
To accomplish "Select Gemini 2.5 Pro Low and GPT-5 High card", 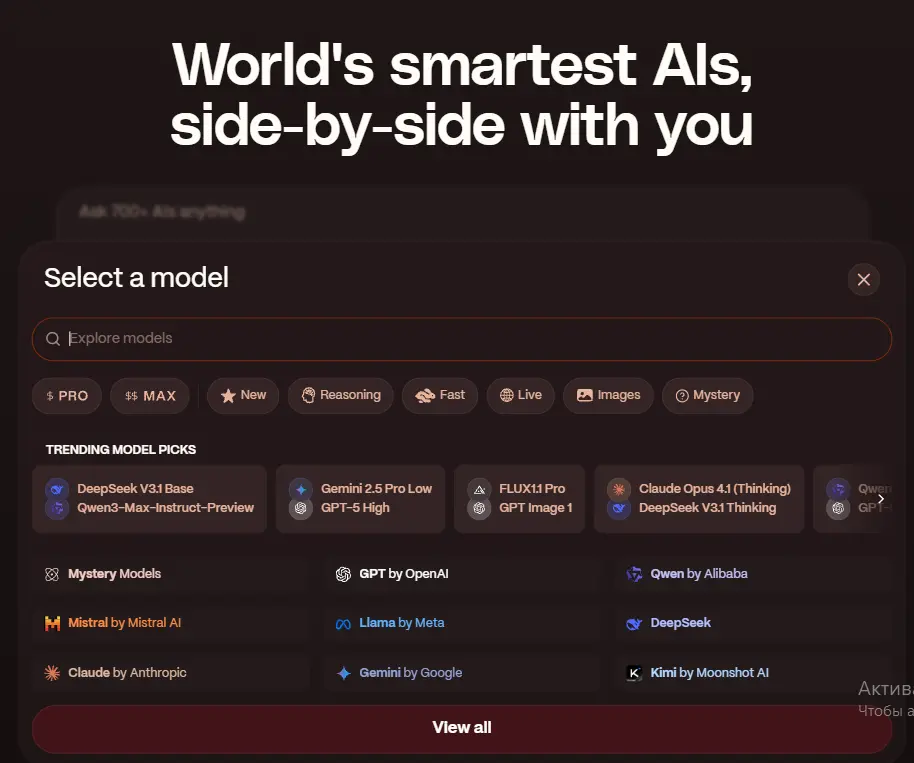I will [x=360, y=498].
